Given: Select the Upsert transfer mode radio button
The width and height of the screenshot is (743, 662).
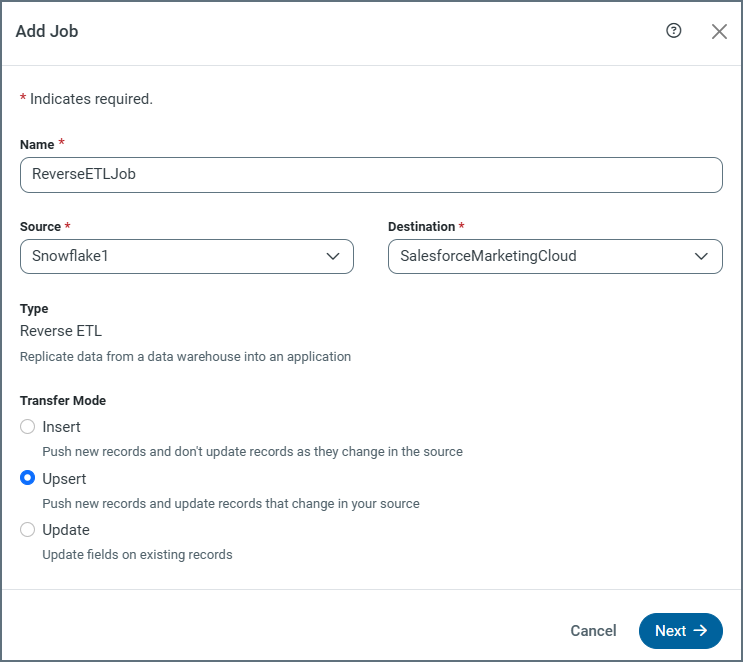Looking at the screenshot, I should click(28, 478).
